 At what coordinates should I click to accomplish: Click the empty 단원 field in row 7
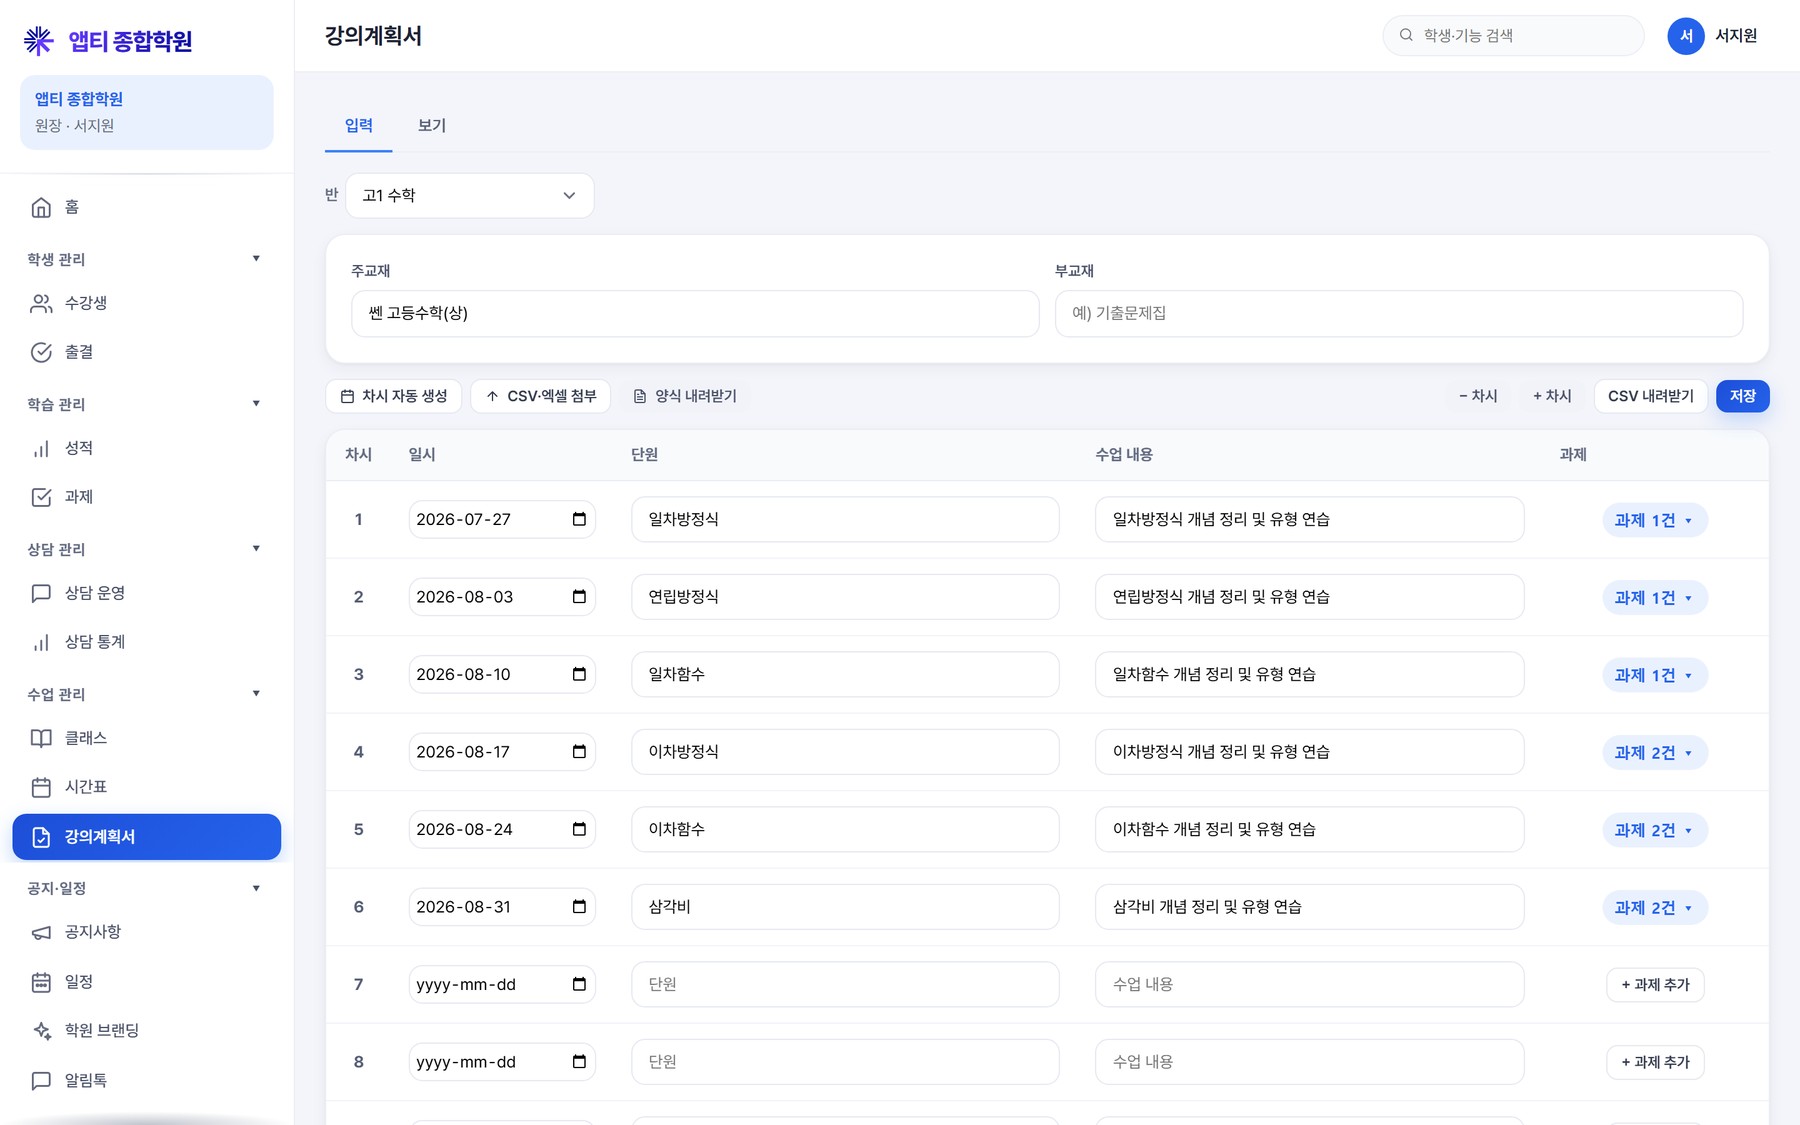pyautogui.click(x=845, y=984)
